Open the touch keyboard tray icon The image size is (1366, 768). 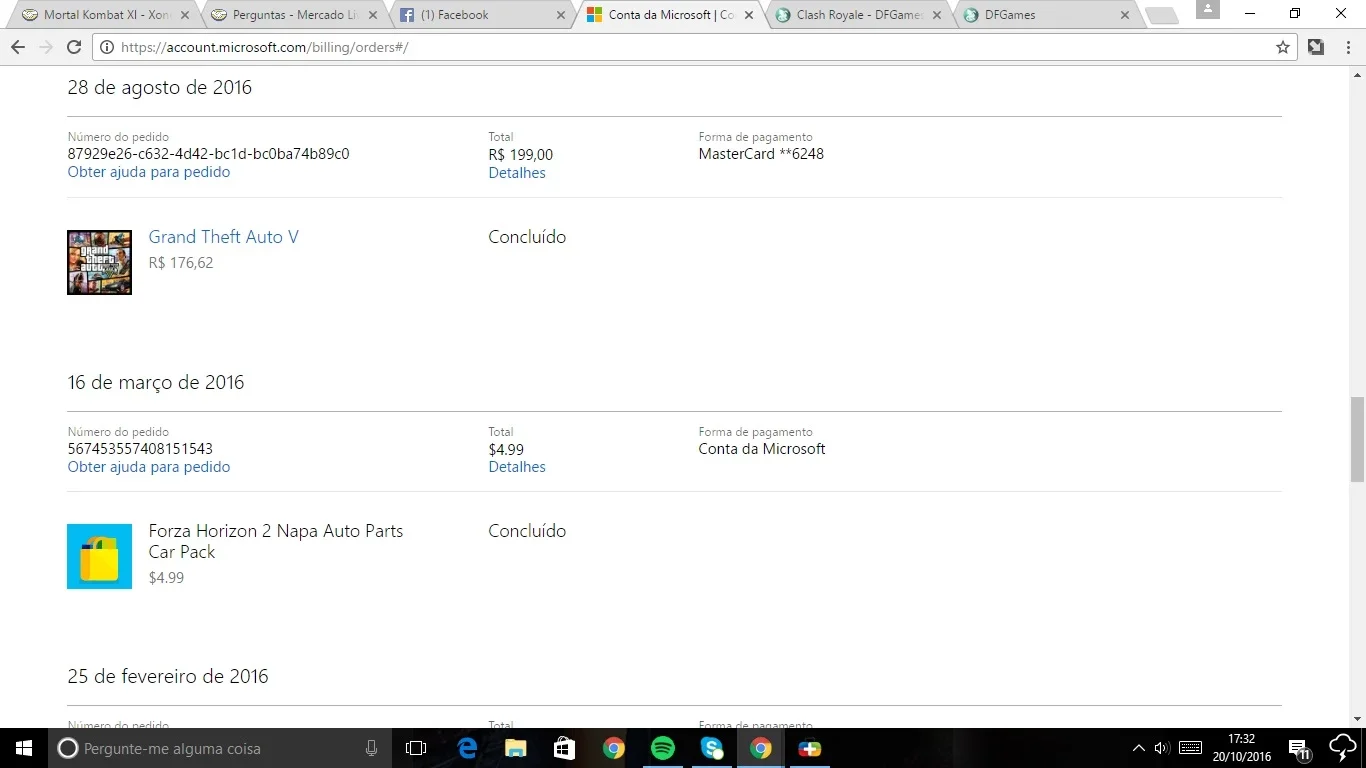click(x=1191, y=748)
